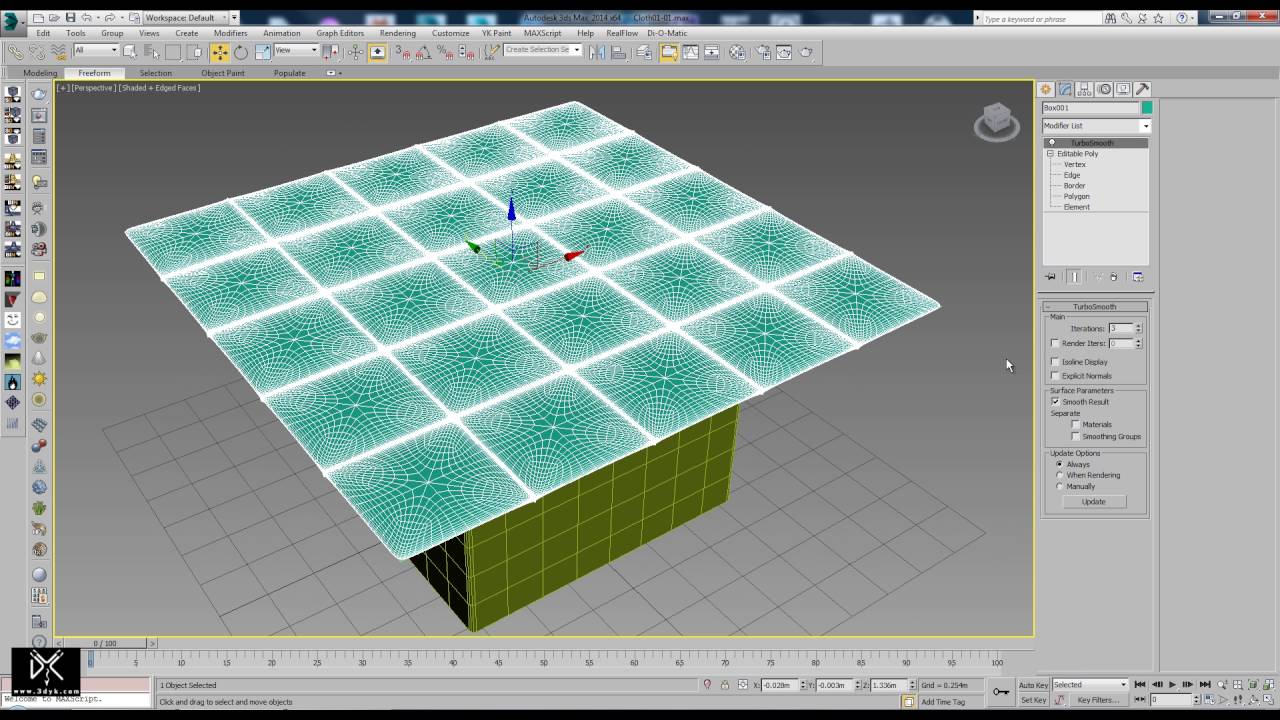Open the MAXScript menu
Viewport: 1280px width, 720px height.
[542, 33]
